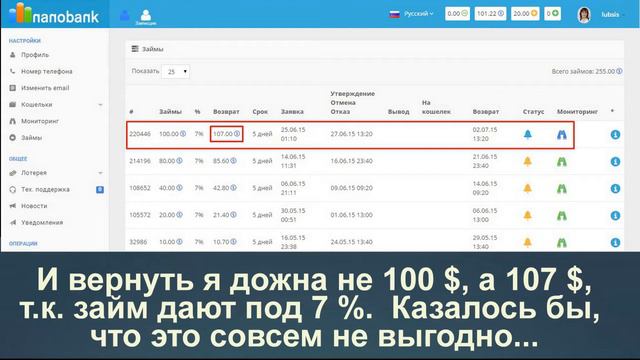Click green binoculars for loan 108652
The height and width of the screenshot is (360, 640).
[x=562, y=189]
